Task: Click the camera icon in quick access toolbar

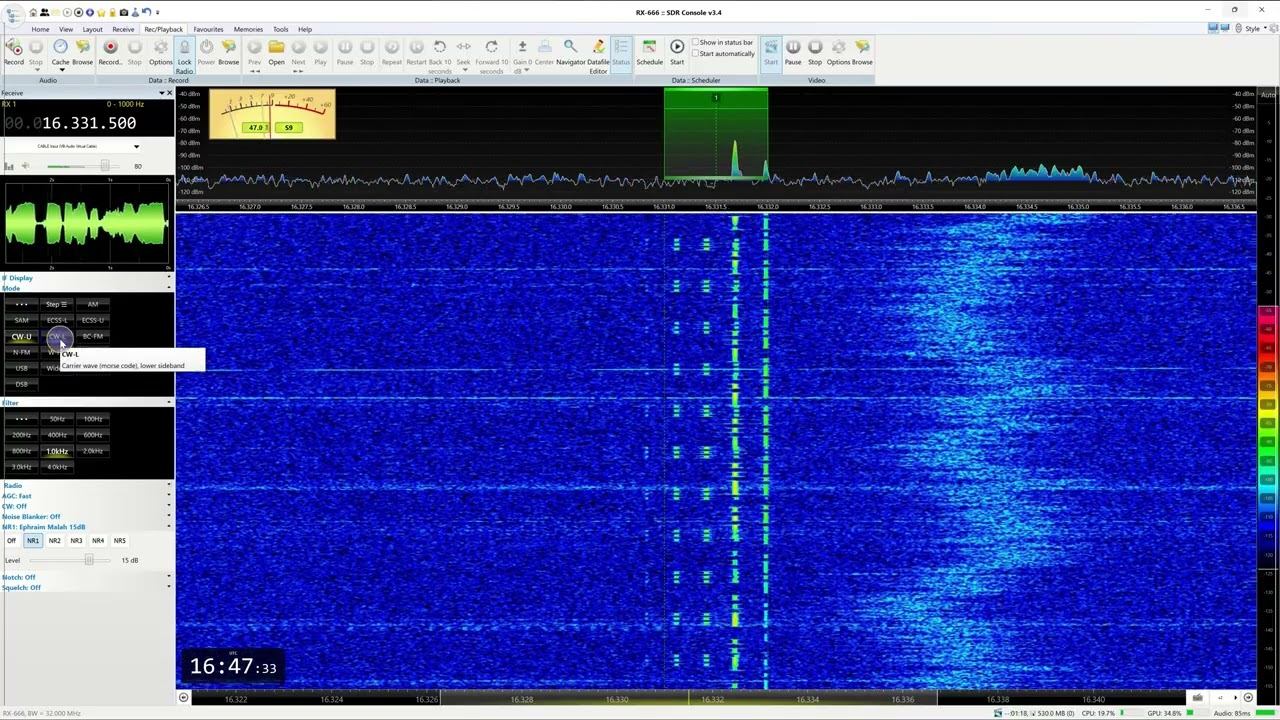Action: (x=124, y=12)
